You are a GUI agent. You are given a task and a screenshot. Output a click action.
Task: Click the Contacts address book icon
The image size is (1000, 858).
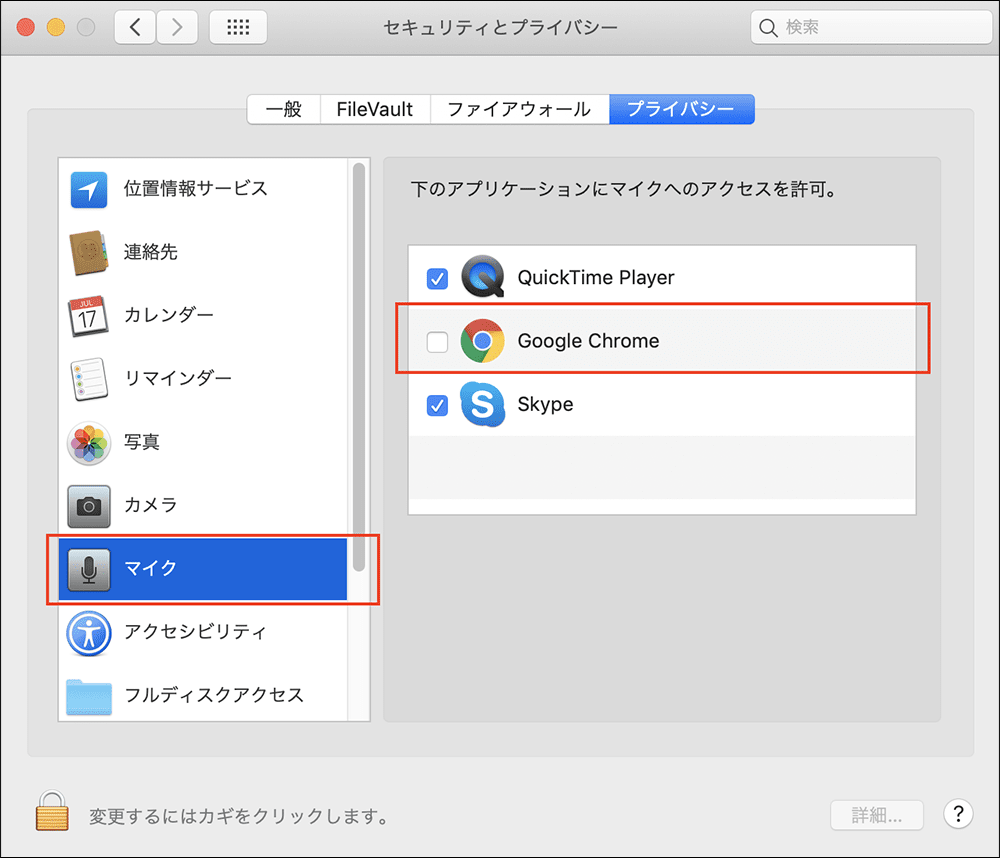click(x=89, y=253)
